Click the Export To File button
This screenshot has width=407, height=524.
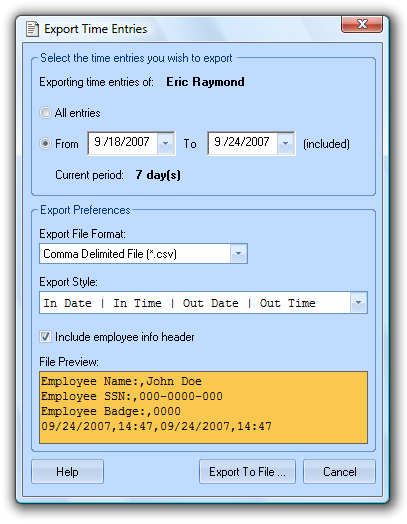[247, 472]
